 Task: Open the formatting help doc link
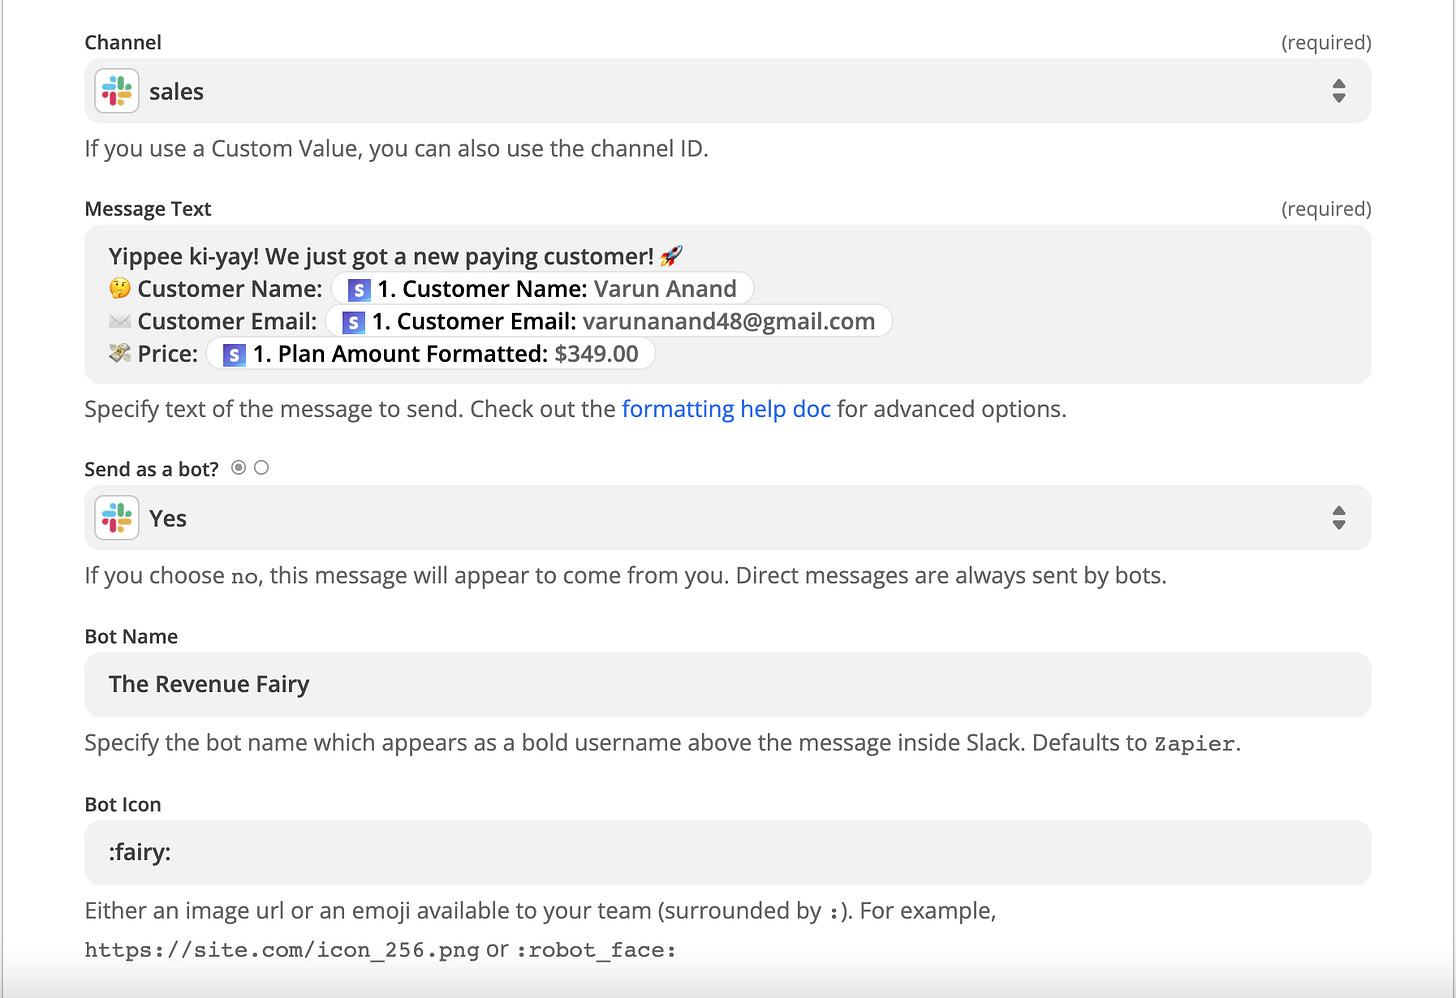click(x=726, y=409)
